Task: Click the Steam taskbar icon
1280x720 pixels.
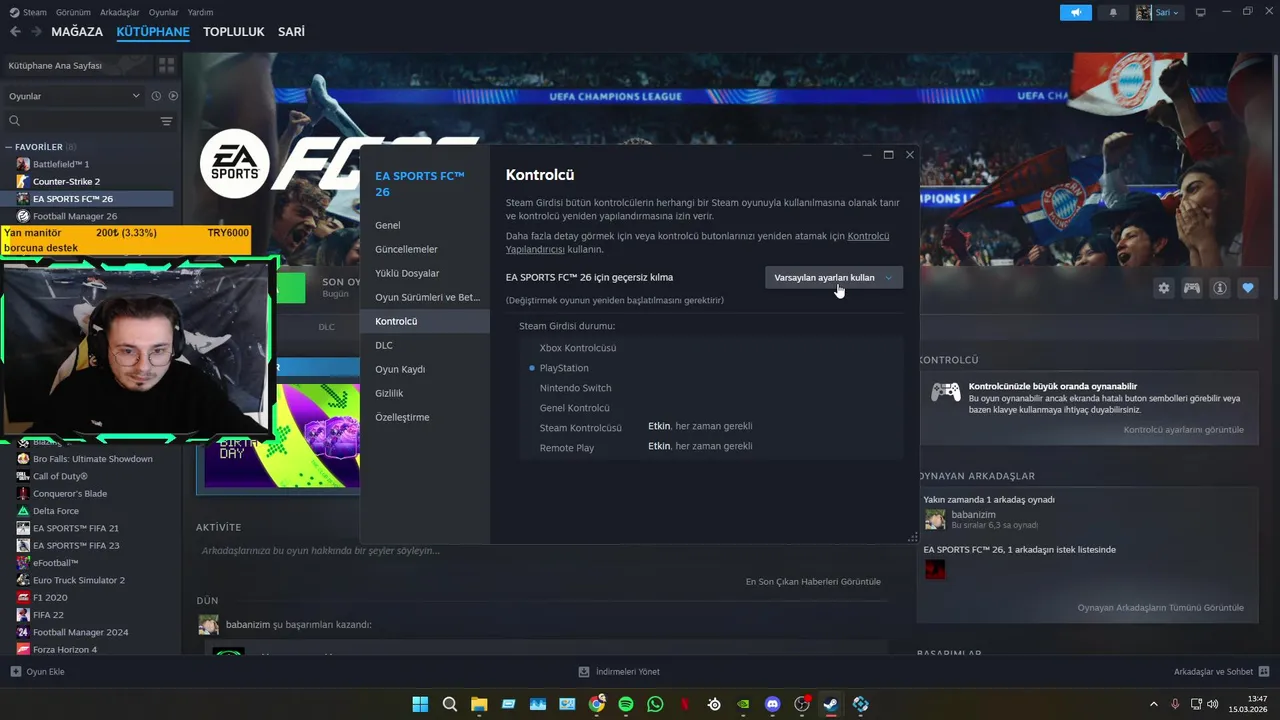Action: click(831, 704)
